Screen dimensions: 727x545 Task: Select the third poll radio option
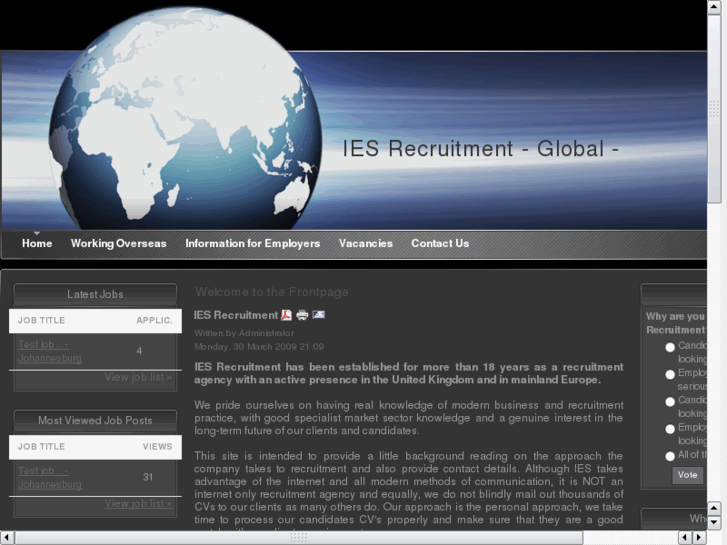670,402
